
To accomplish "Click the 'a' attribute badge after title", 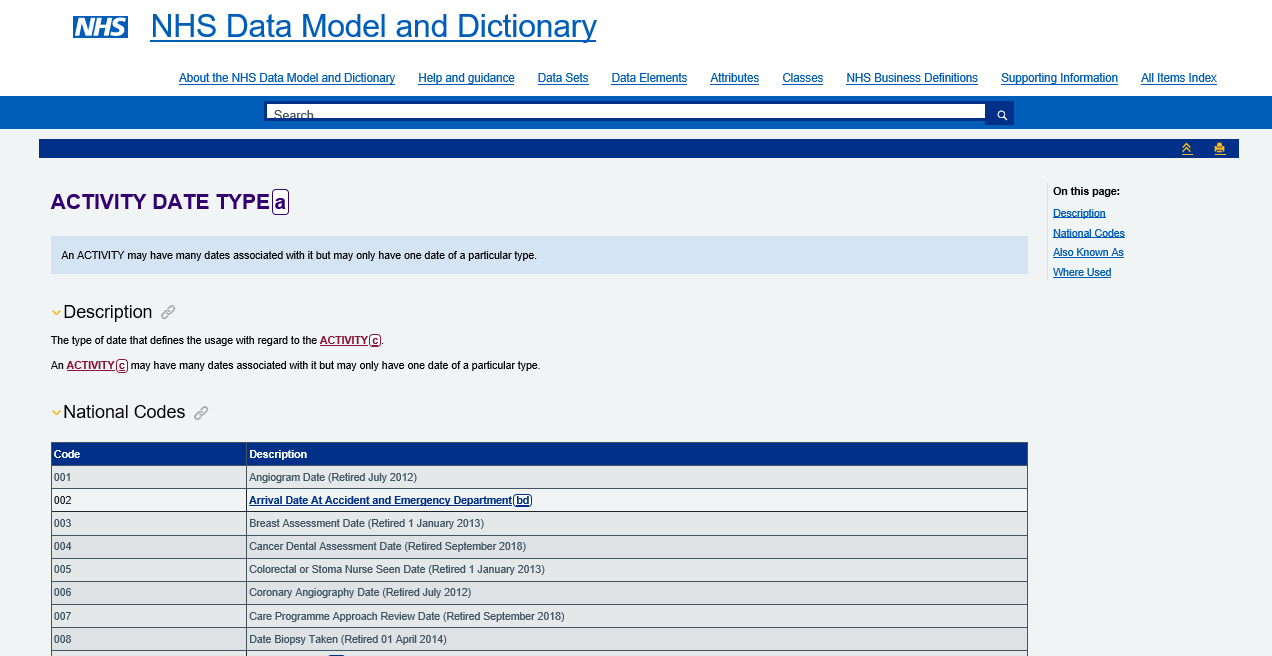I will [x=281, y=202].
